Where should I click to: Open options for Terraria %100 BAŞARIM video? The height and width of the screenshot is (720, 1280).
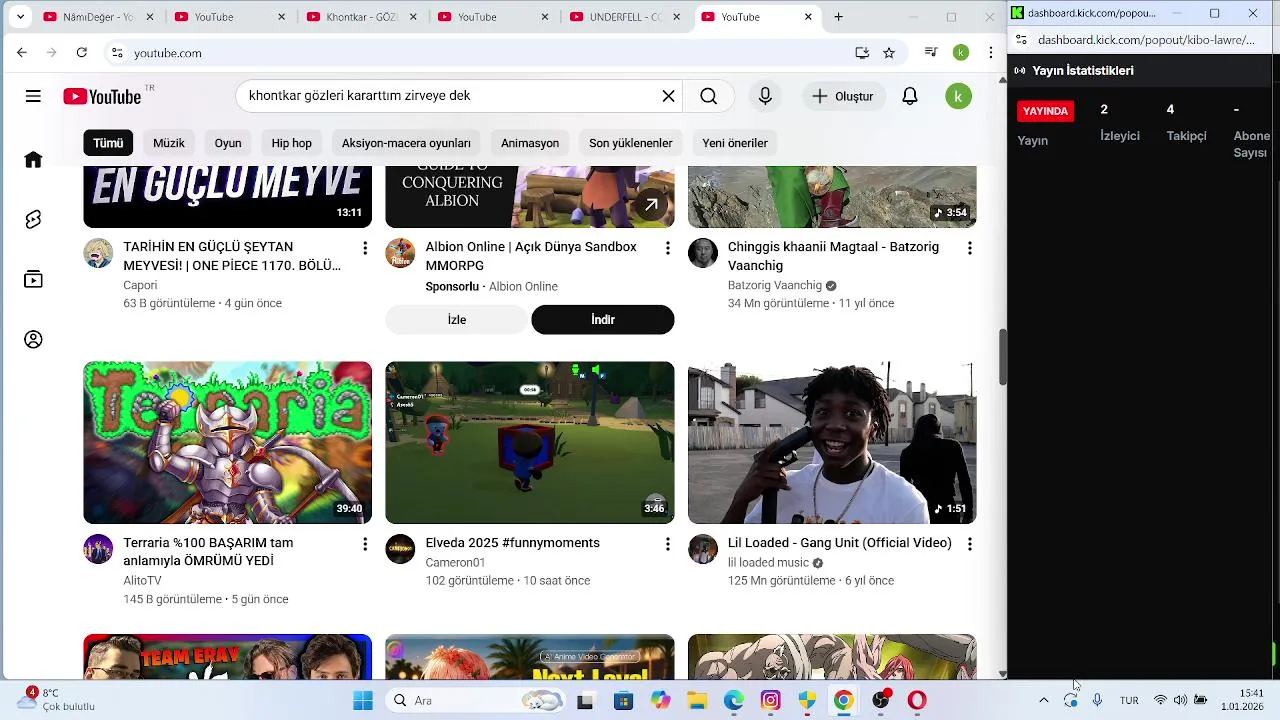[365, 544]
